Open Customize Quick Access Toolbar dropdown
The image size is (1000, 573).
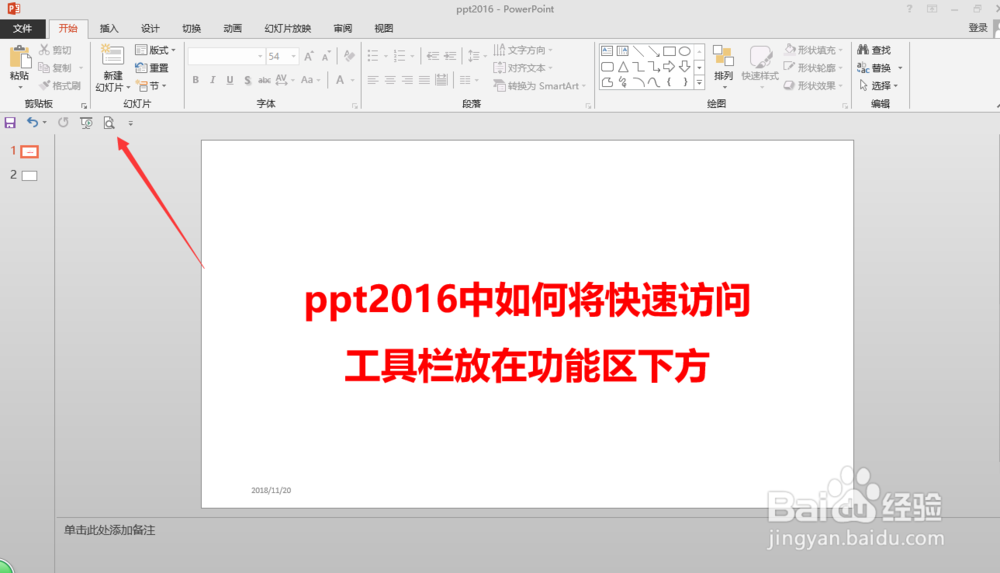pos(131,123)
